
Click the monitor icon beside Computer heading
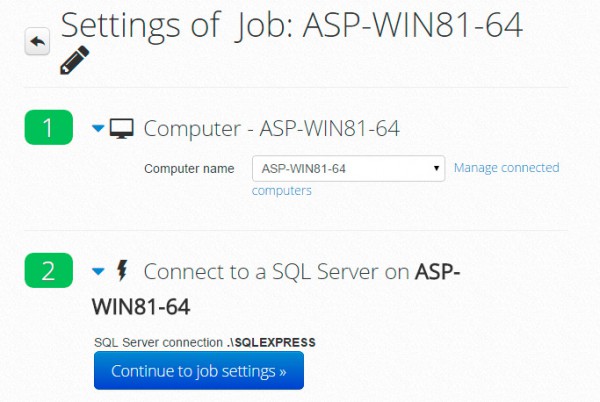point(122,128)
